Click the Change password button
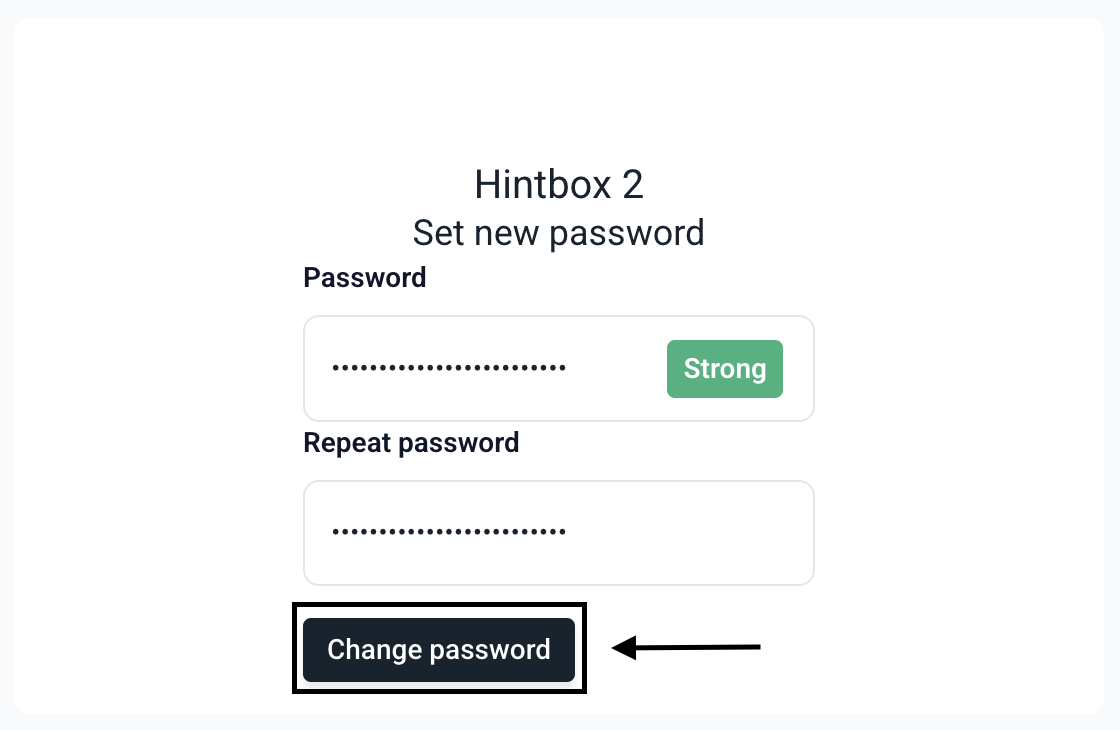 click(439, 650)
